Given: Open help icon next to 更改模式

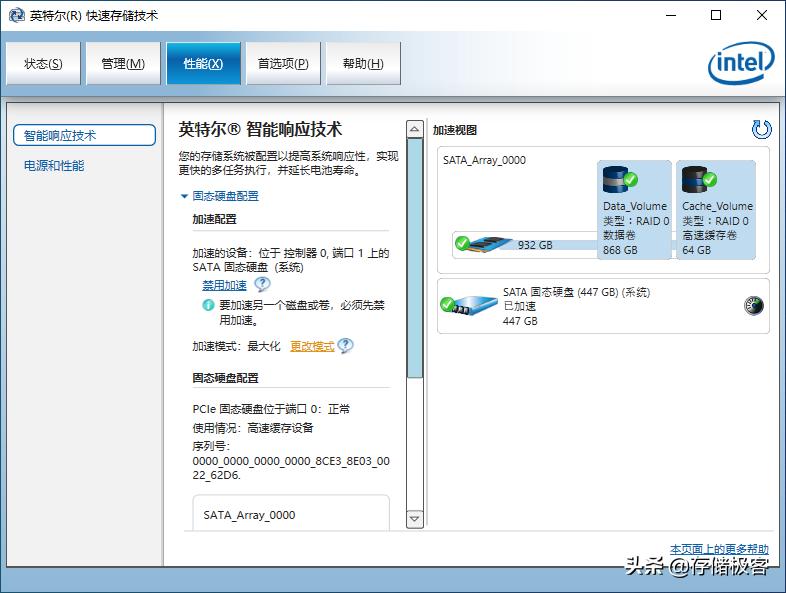Looking at the screenshot, I should coord(345,345).
